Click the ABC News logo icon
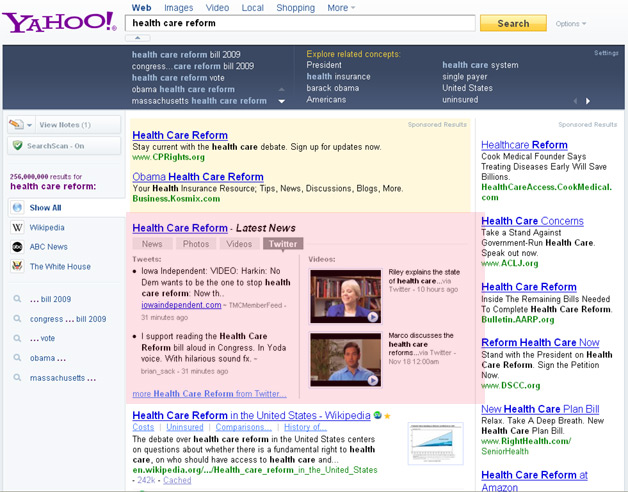Image resolution: width=628 pixels, height=492 pixels. coord(17,247)
